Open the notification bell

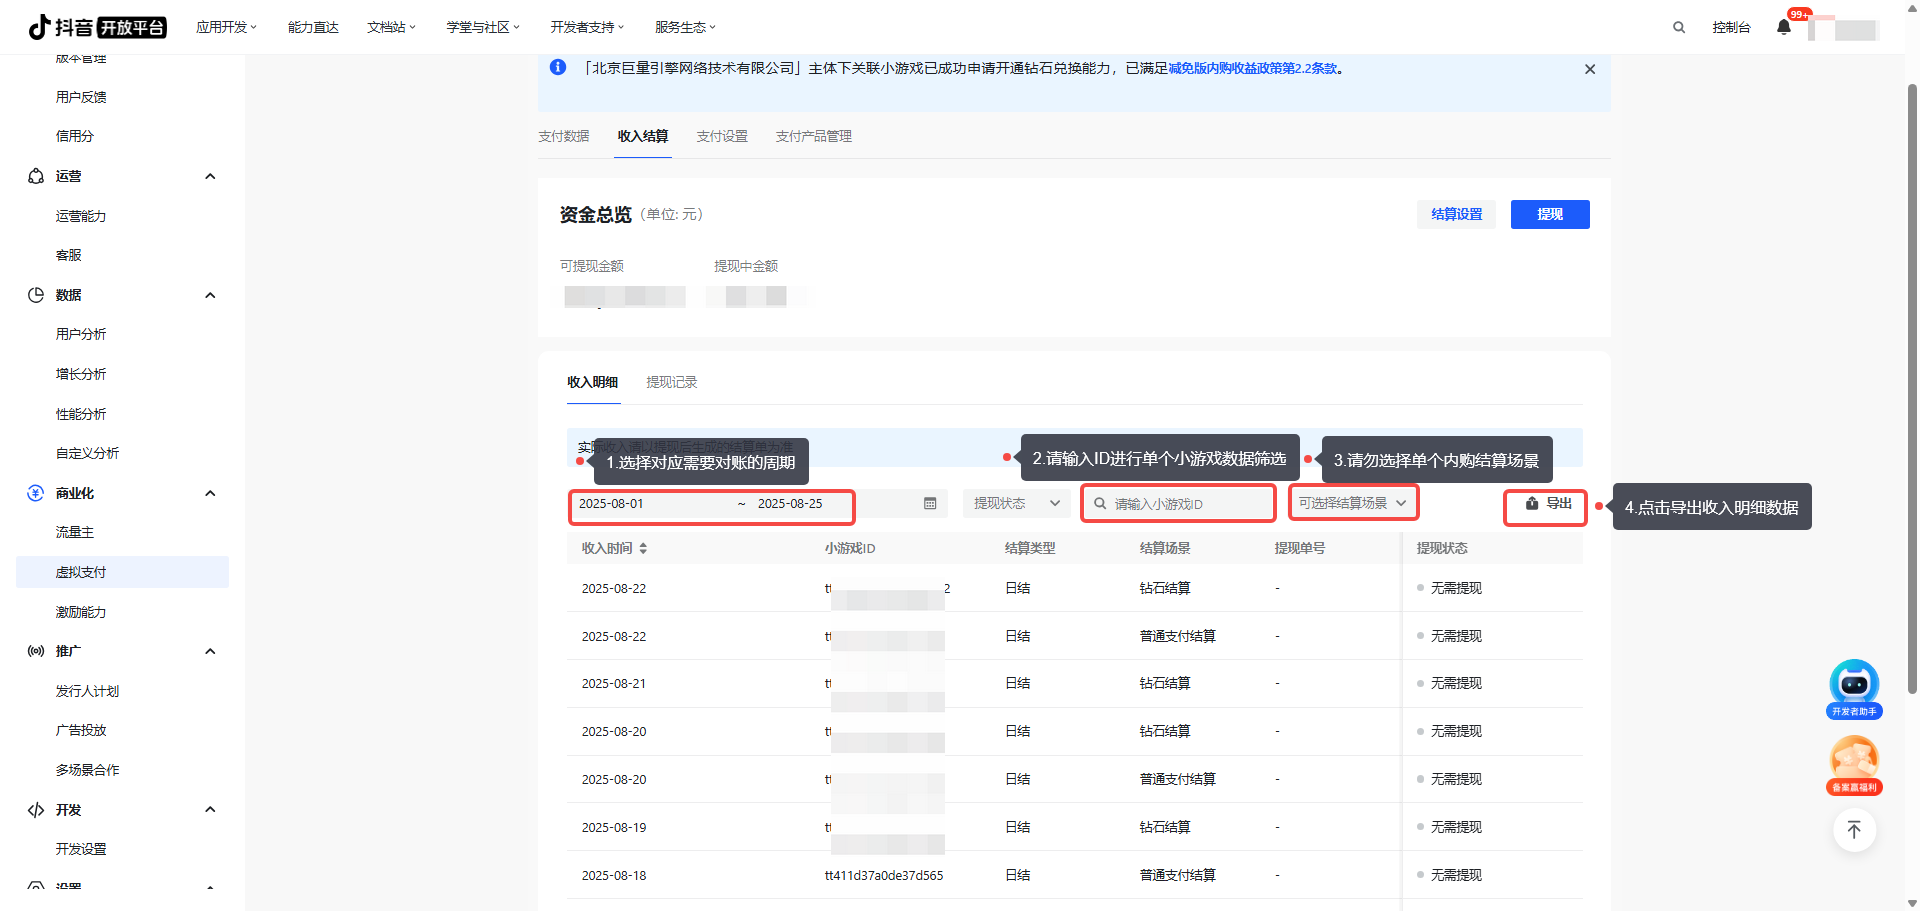1784,27
